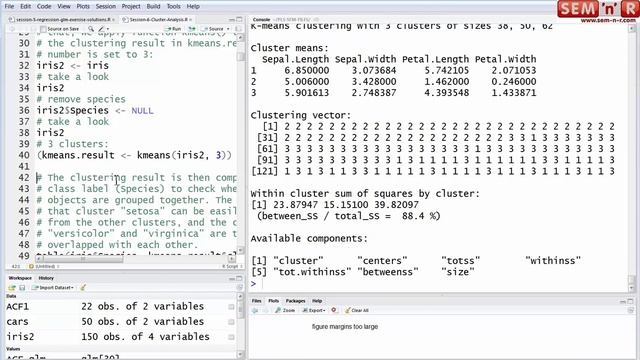Open the Build menu
Viewport: 640px width, 360px height.
(153, 7)
